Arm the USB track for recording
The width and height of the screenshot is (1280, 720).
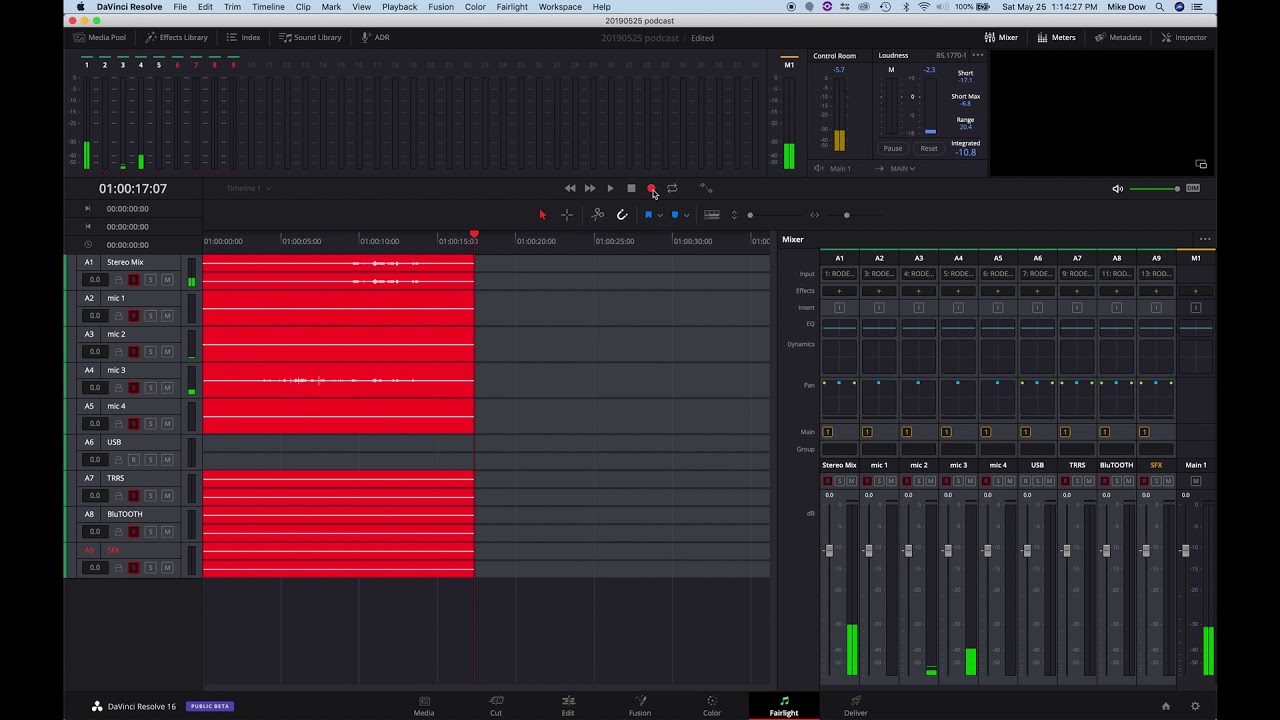[x=134, y=460]
